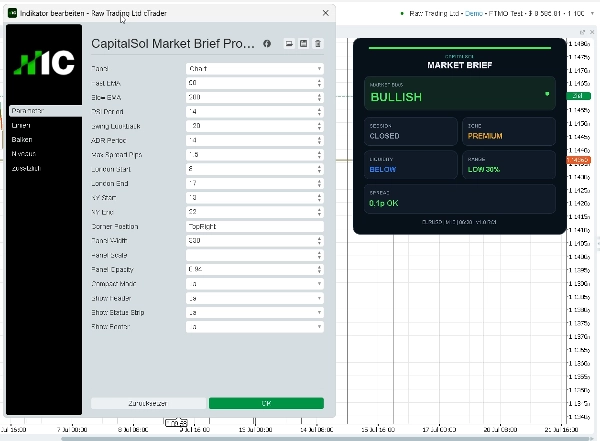Open the indicator info icon
Viewport: 600px width, 441px height.
point(267,44)
